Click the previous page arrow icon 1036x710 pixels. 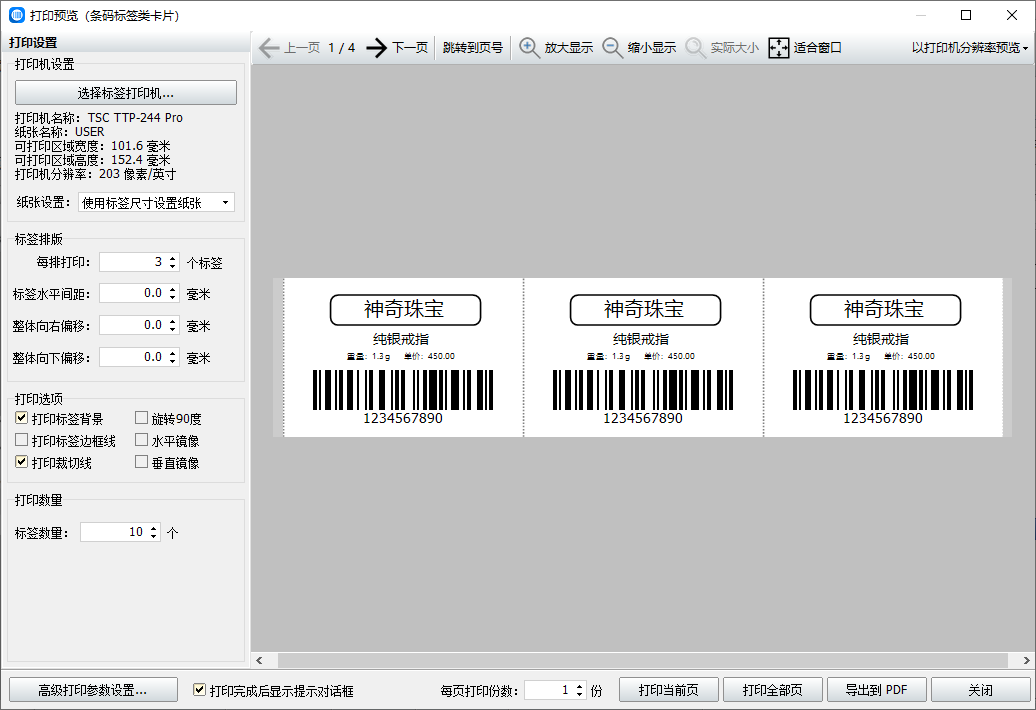tap(269, 48)
